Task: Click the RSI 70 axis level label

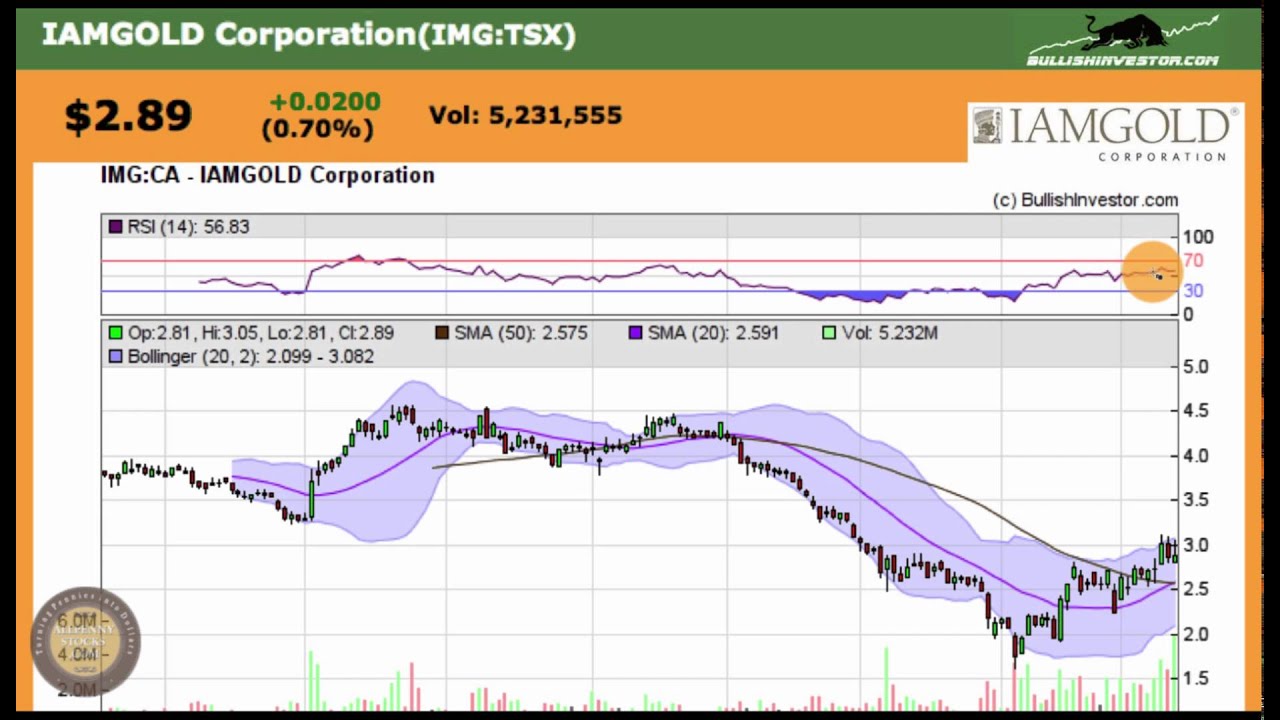Action: tap(1193, 261)
